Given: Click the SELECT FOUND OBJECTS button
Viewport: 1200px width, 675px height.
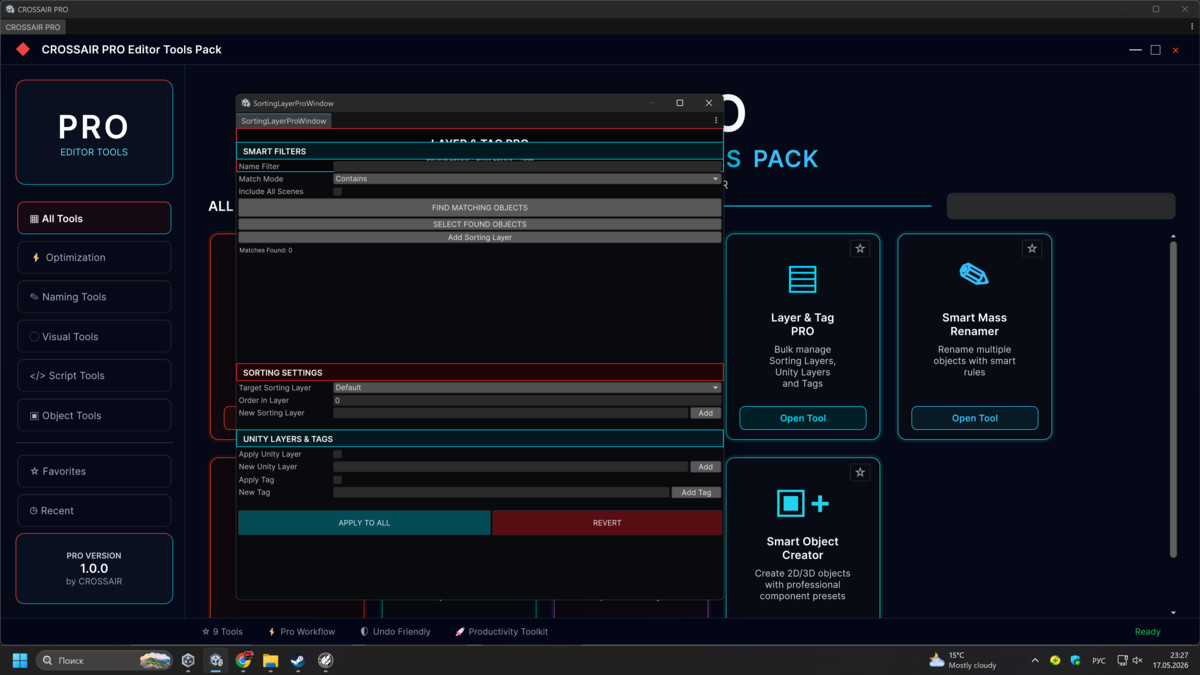Looking at the screenshot, I should pos(479,224).
